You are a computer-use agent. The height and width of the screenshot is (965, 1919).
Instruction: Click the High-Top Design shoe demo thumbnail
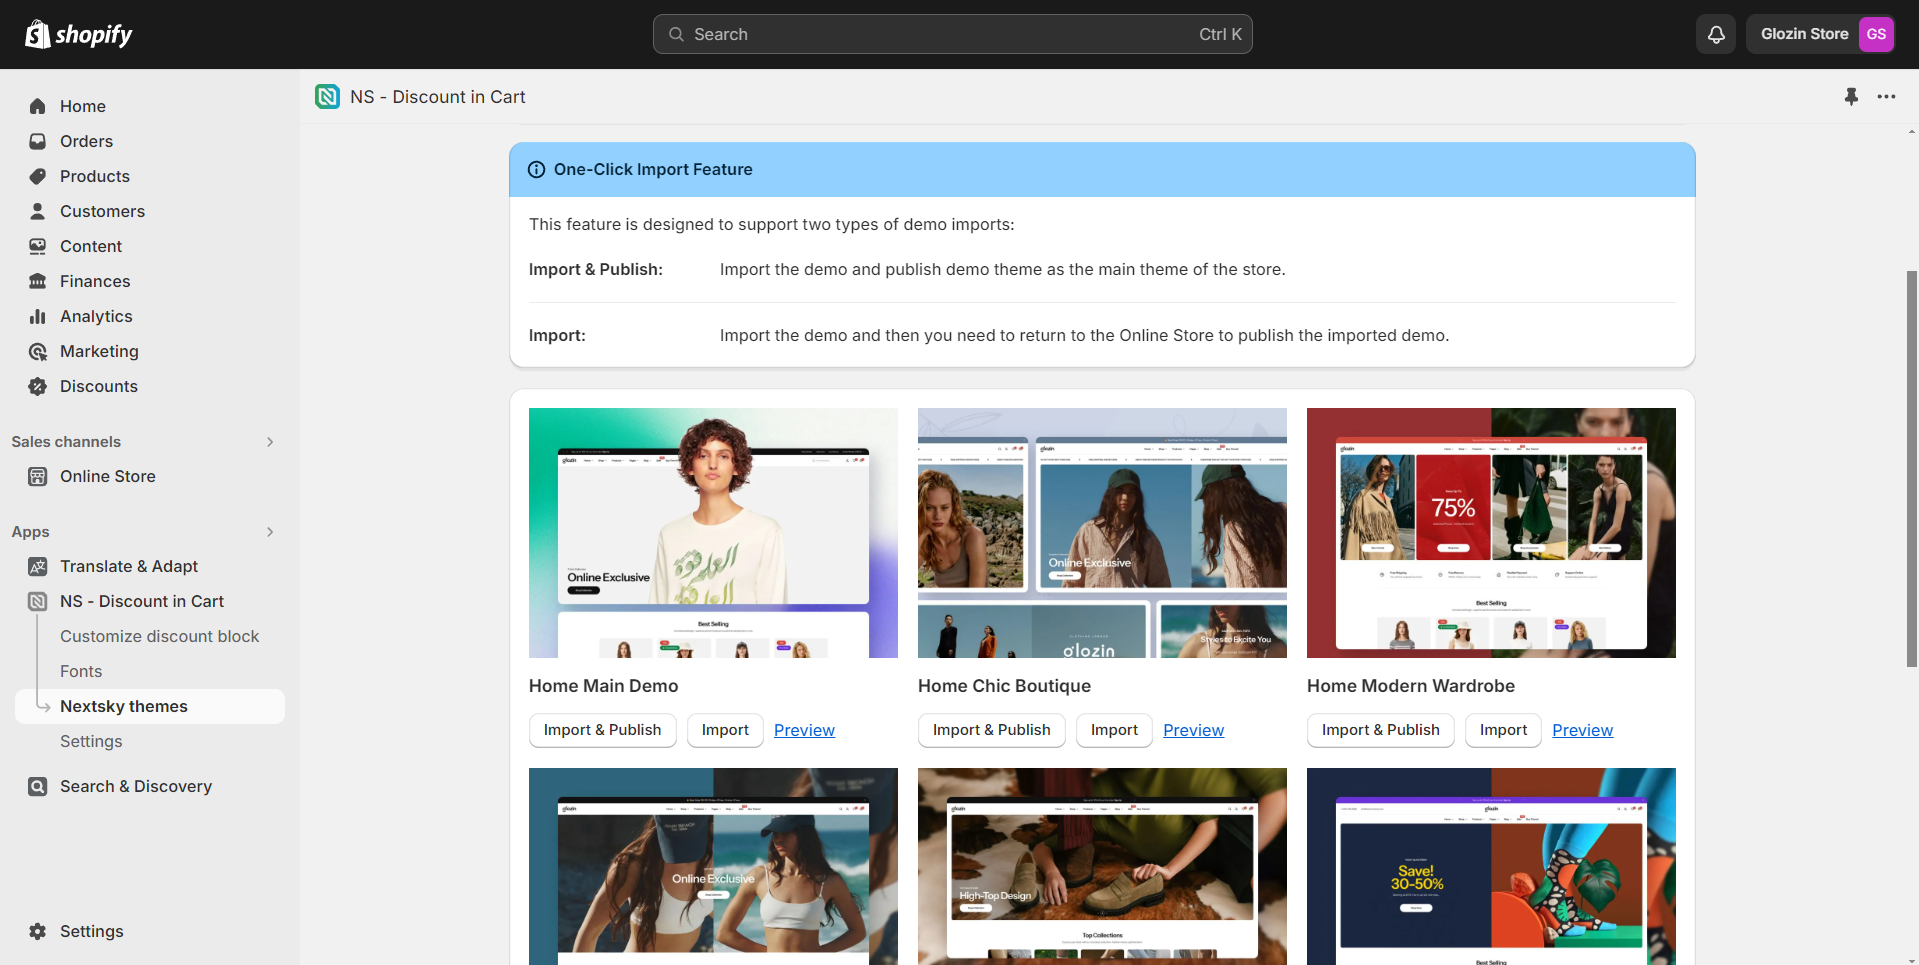pyautogui.click(x=1102, y=866)
